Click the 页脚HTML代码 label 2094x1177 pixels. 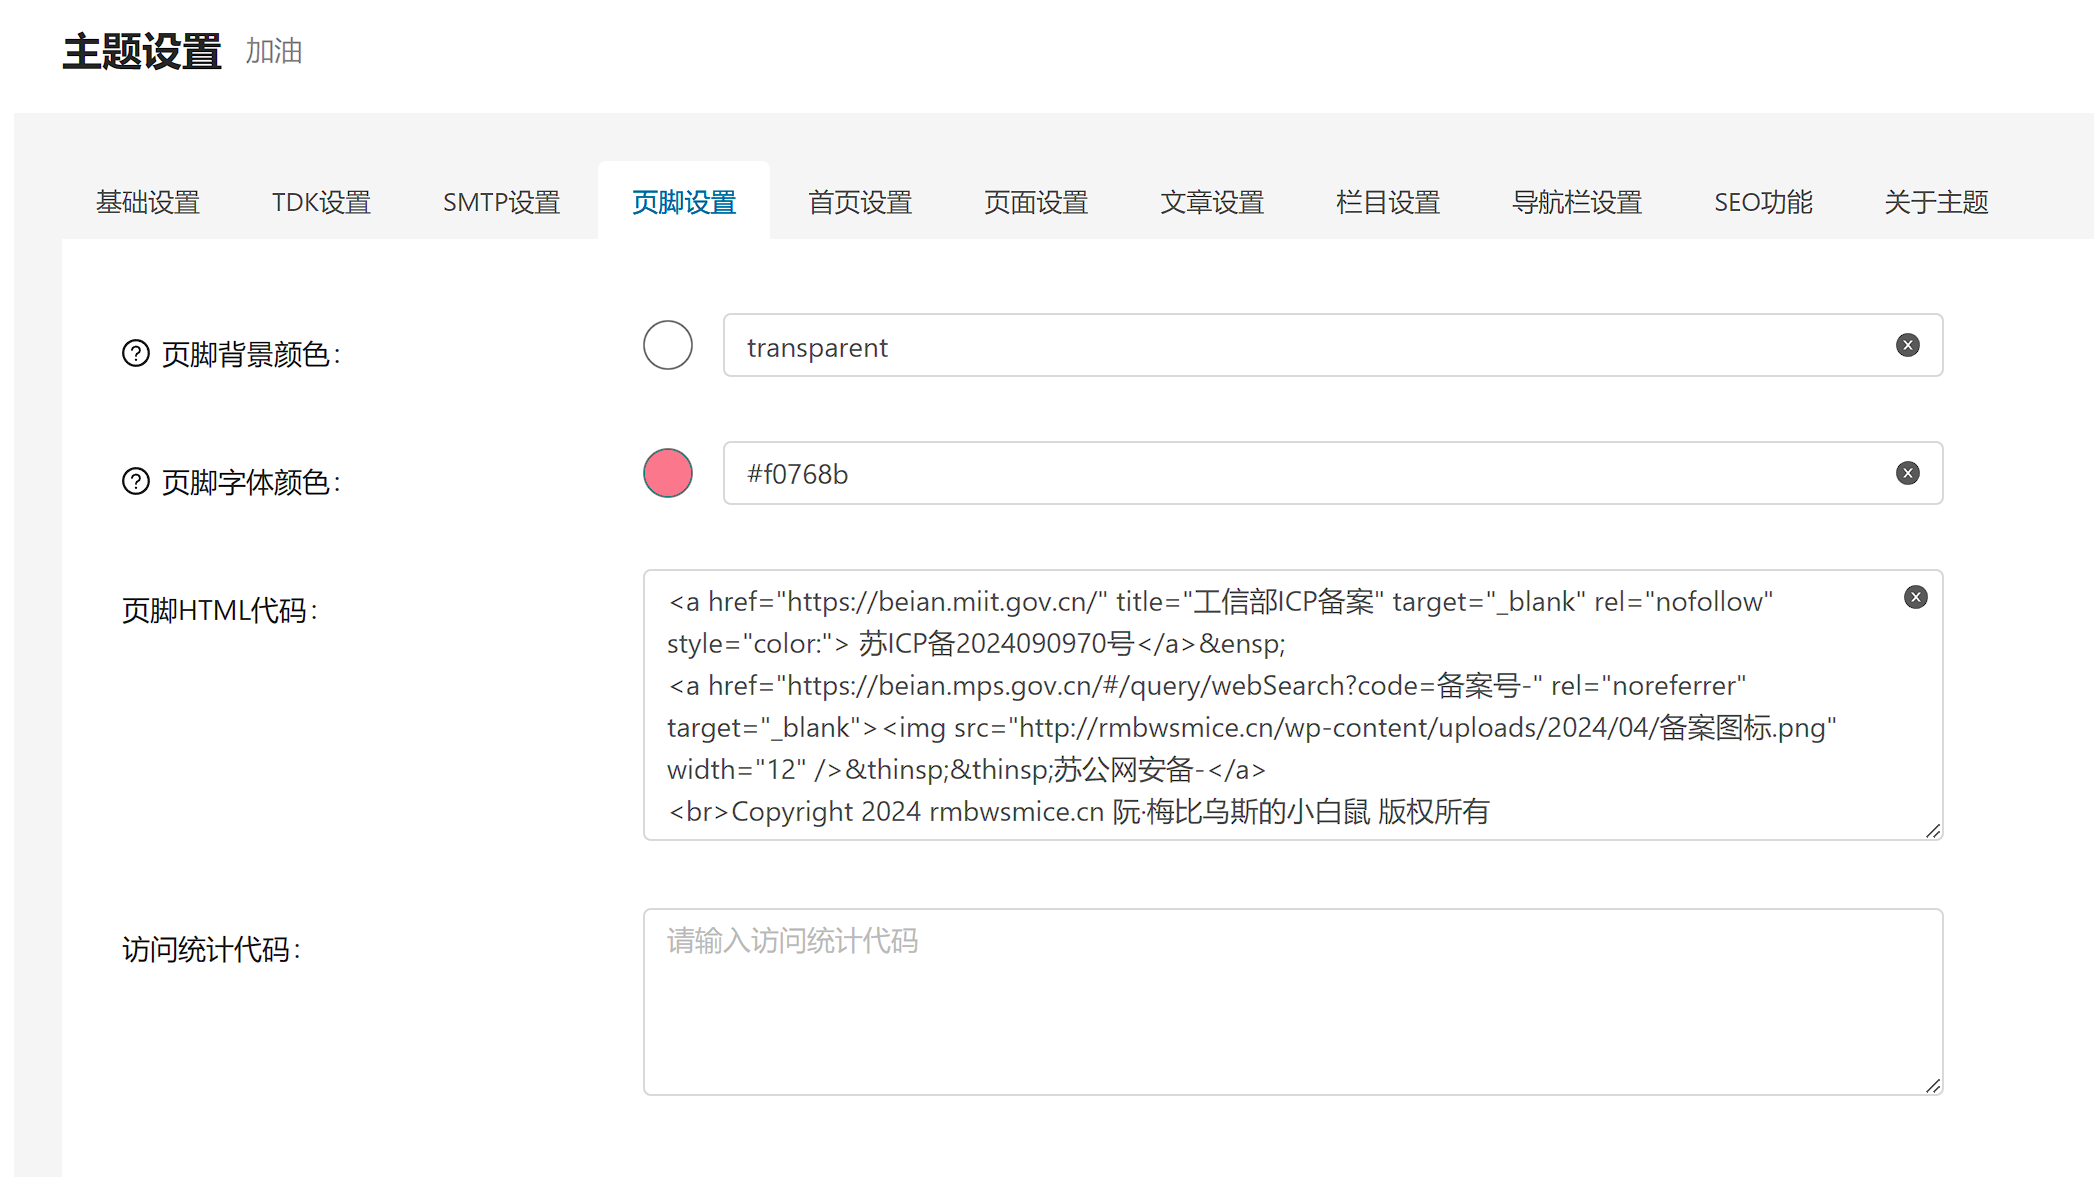point(220,610)
